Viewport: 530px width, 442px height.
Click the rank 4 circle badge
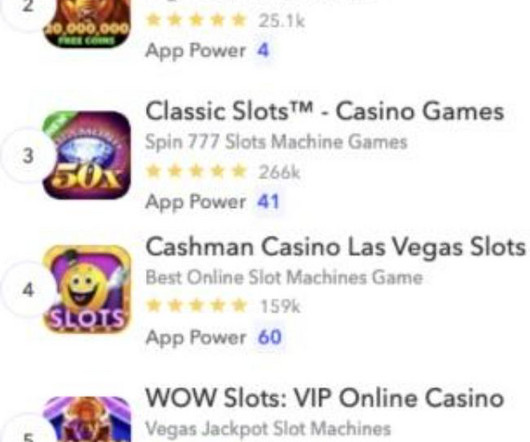pos(28,290)
